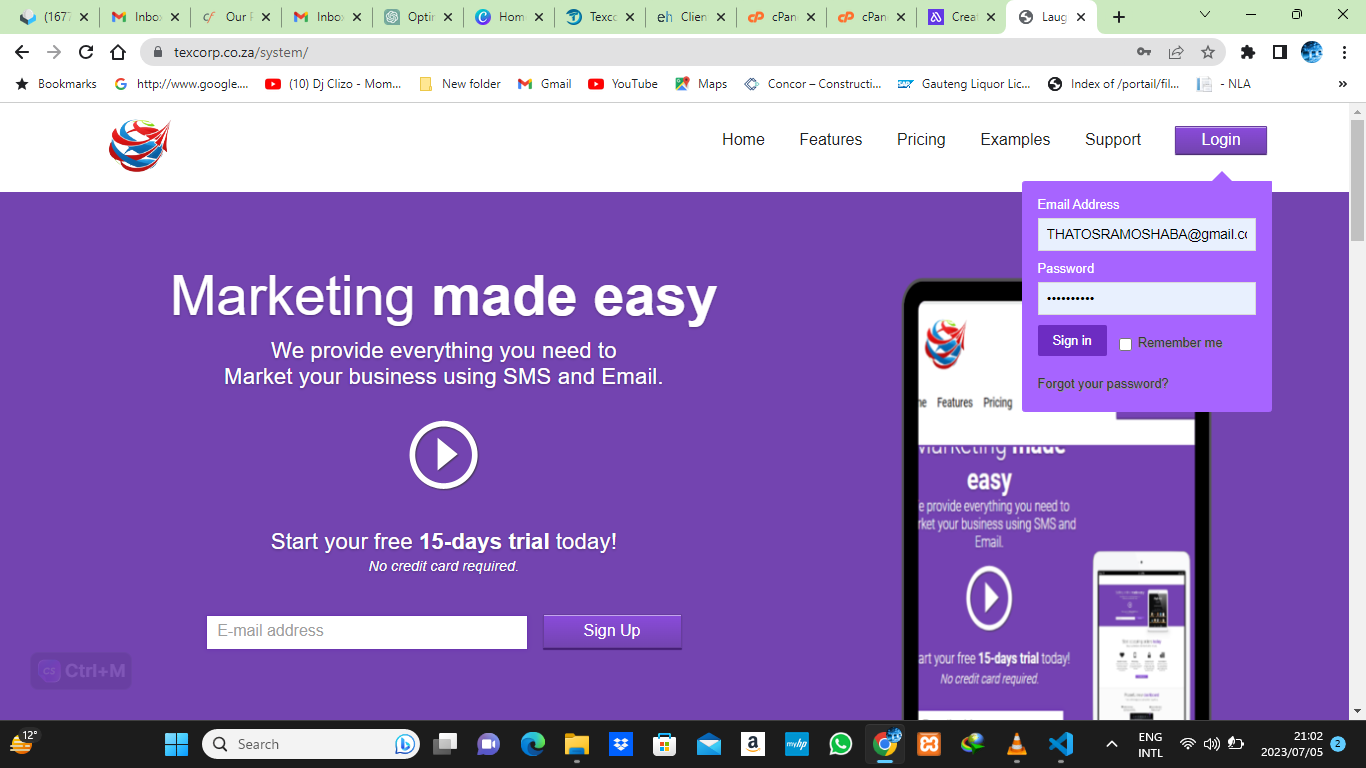Open WhatsApp from the taskbar

pyautogui.click(x=841, y=744)
